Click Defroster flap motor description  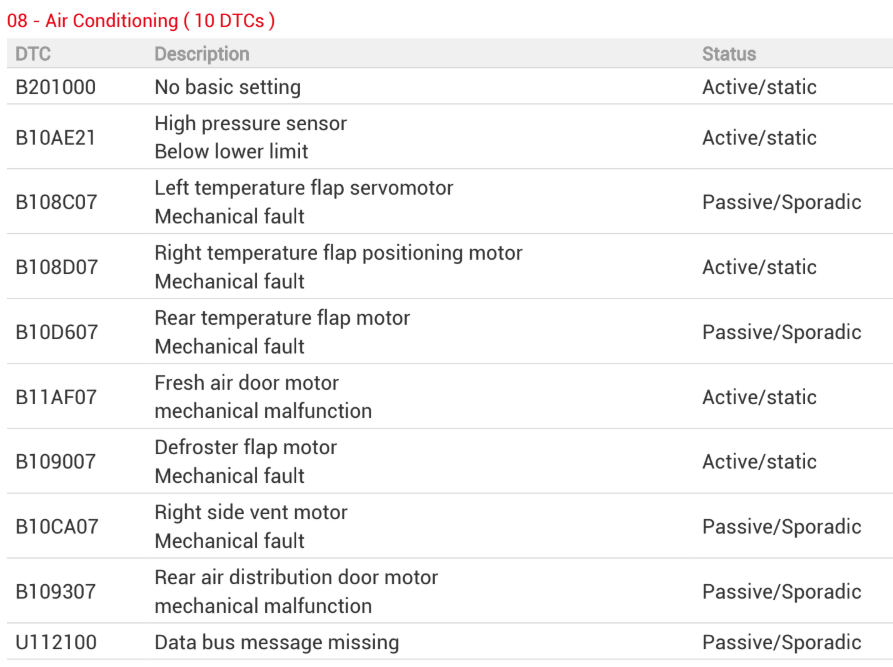pyautogui.click(x=245, y=448)
